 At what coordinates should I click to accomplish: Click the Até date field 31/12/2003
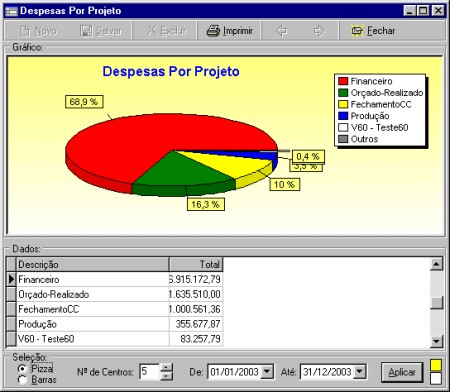[x=327, y=372]
